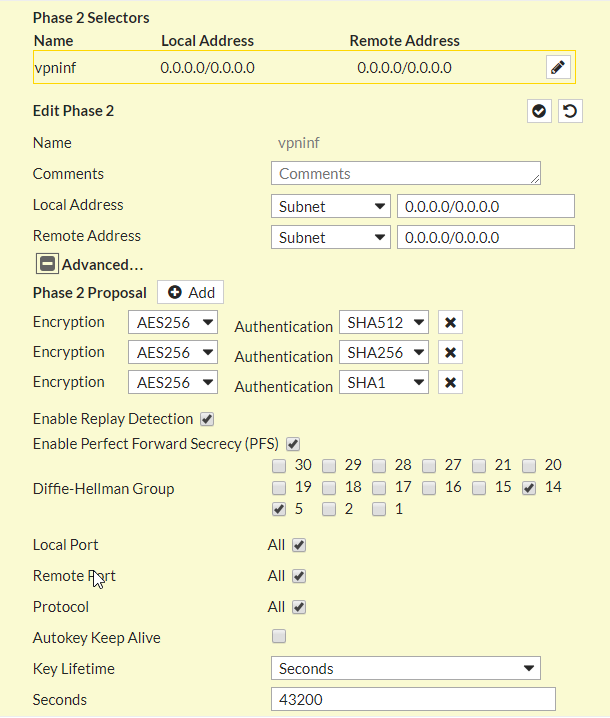Open Local Address Subnet dropdown
The height and width of the screenshot is (718, 610).
[331, 207]
